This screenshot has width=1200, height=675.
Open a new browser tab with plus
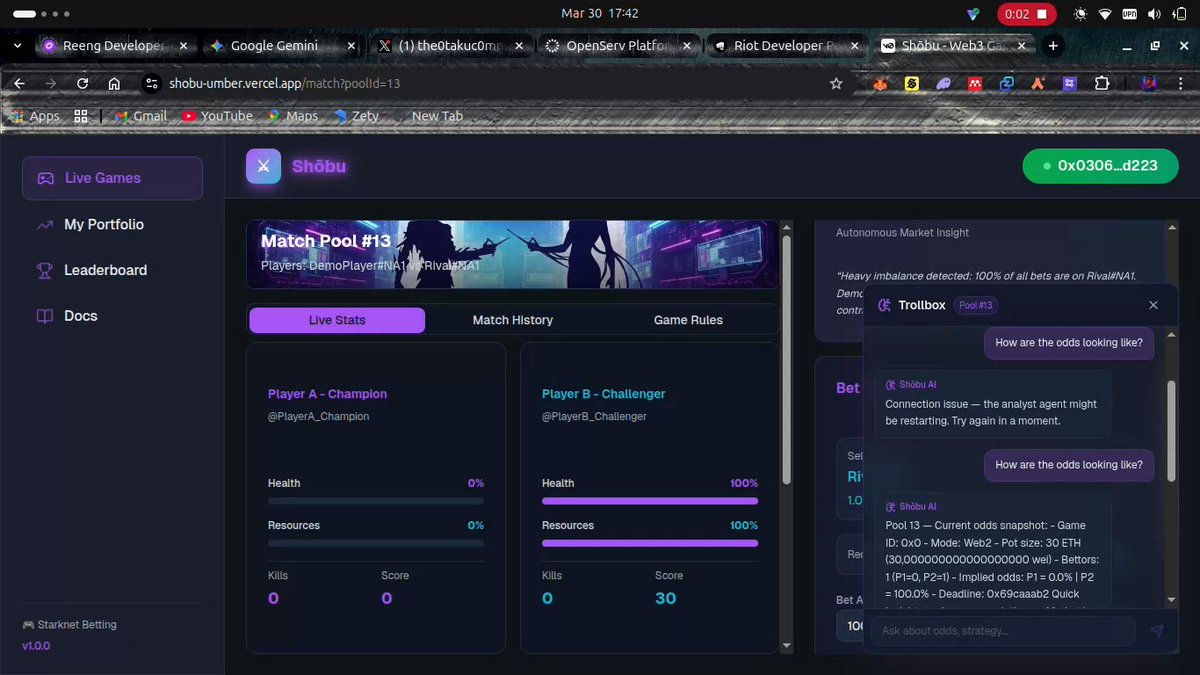(1053, 46)
